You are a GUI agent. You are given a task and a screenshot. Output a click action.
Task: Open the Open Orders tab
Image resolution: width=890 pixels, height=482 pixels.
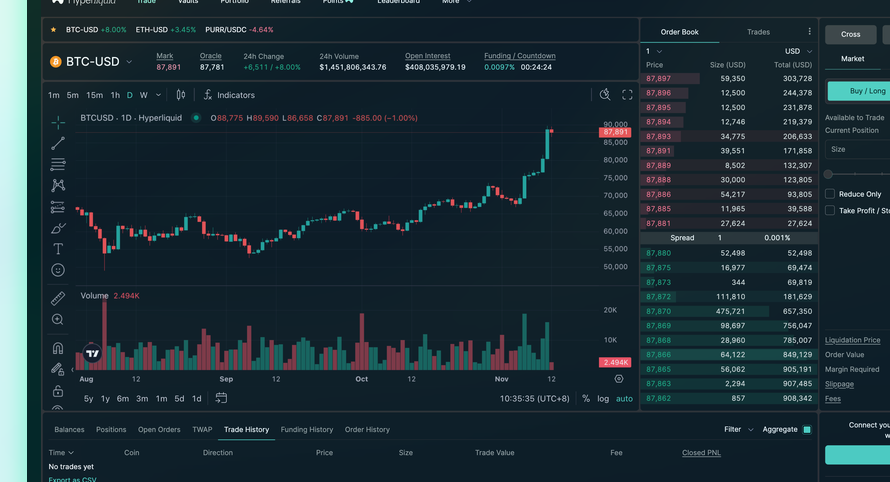click(x=159, y=429)
